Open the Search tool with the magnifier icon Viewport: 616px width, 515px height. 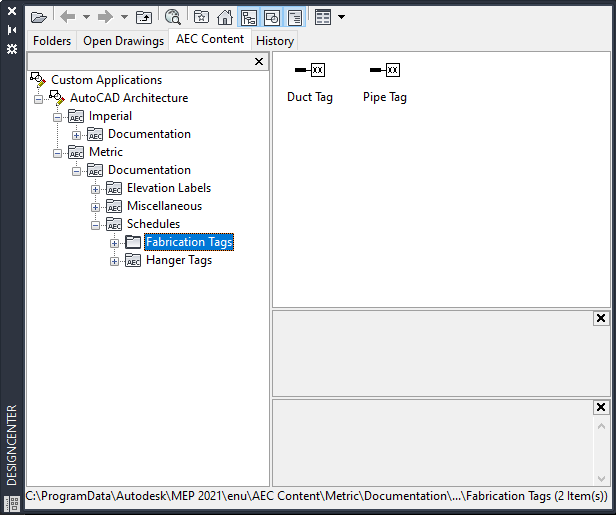pyautogui.click(x=172, y=17)
